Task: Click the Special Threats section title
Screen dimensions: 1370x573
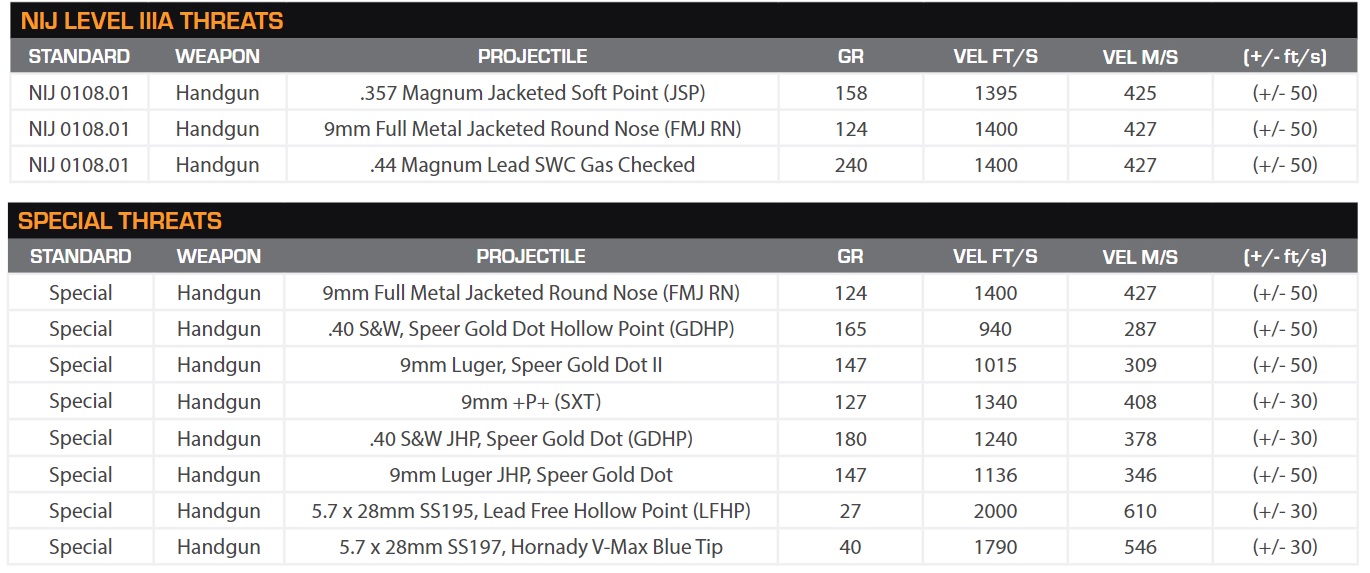Action: (x=120, y=221)
